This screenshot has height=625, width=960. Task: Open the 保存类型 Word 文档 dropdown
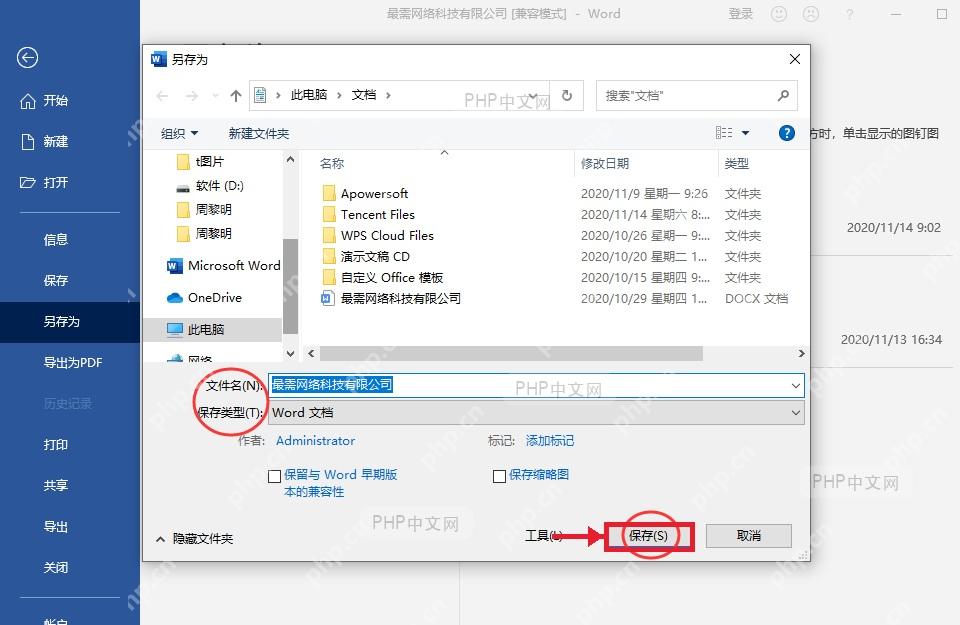click(x=536, y=413)
